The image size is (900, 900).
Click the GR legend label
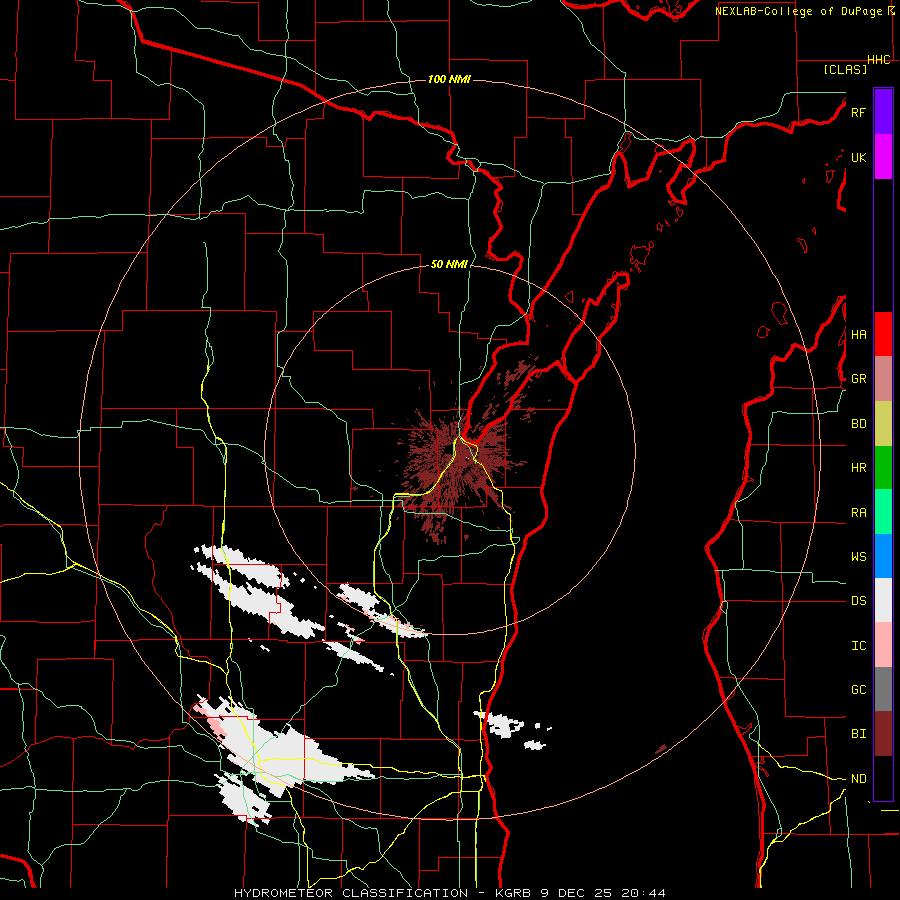(x=858, y=379)
